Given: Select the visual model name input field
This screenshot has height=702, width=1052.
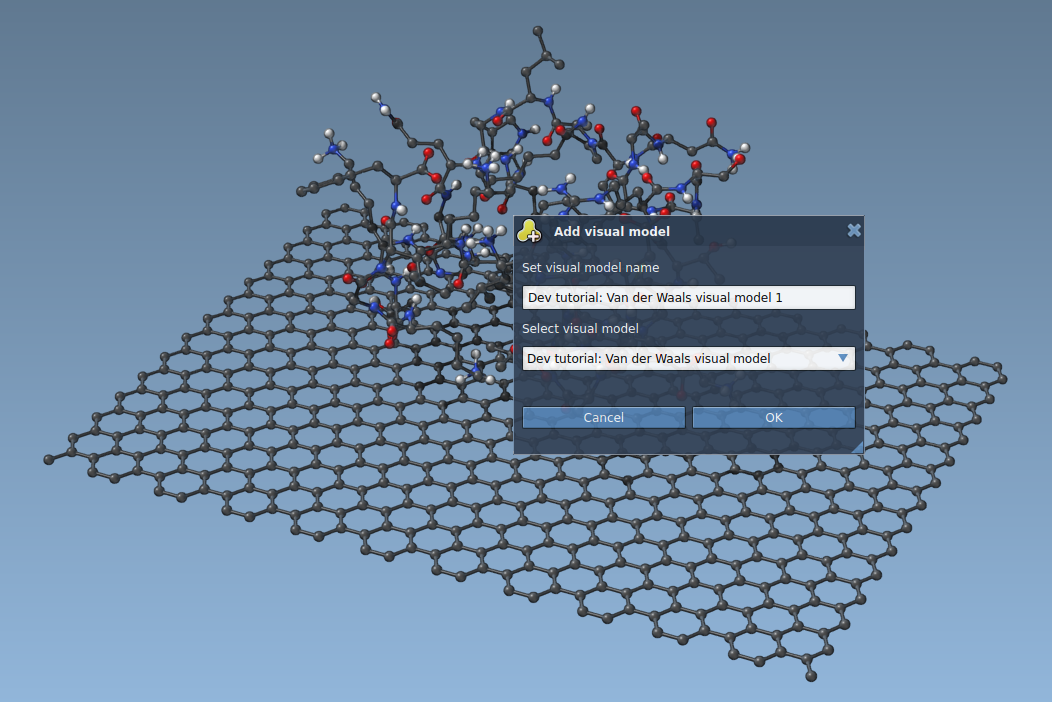Looking at the screenshot, I should [x=688, y=297].
